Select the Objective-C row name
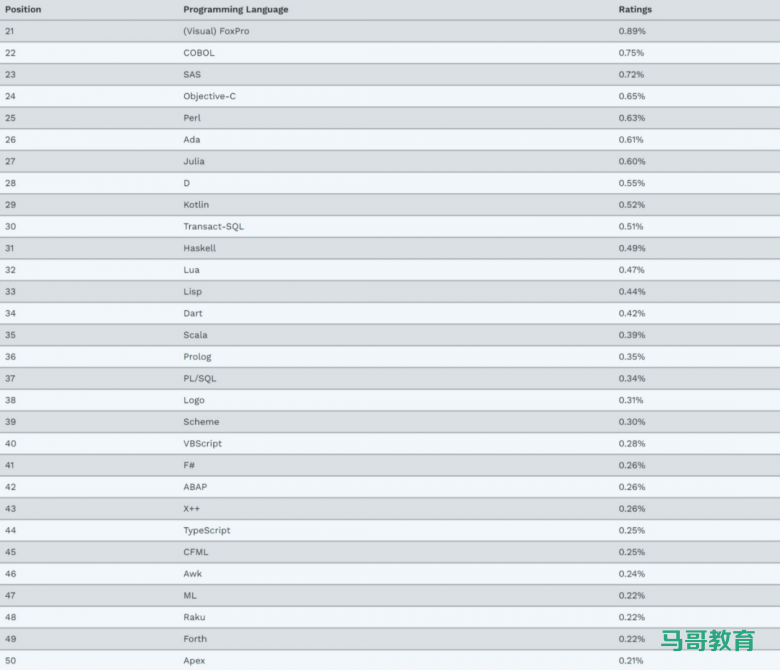Image resolution: width=780 pixels, height=670 pixels. click(x=209, y=96)
